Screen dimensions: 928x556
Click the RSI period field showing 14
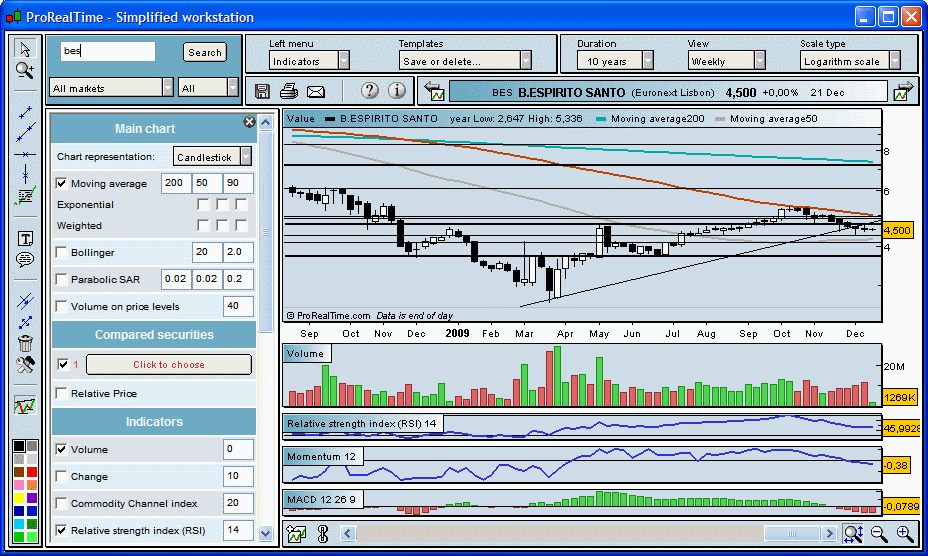point(238,530)
